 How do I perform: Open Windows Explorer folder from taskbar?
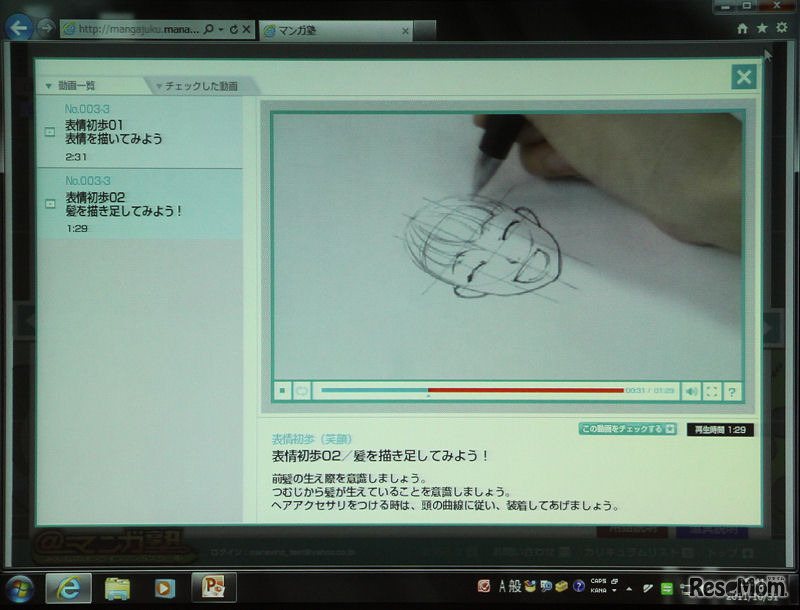pyautogui.click(x=117, y=589)
